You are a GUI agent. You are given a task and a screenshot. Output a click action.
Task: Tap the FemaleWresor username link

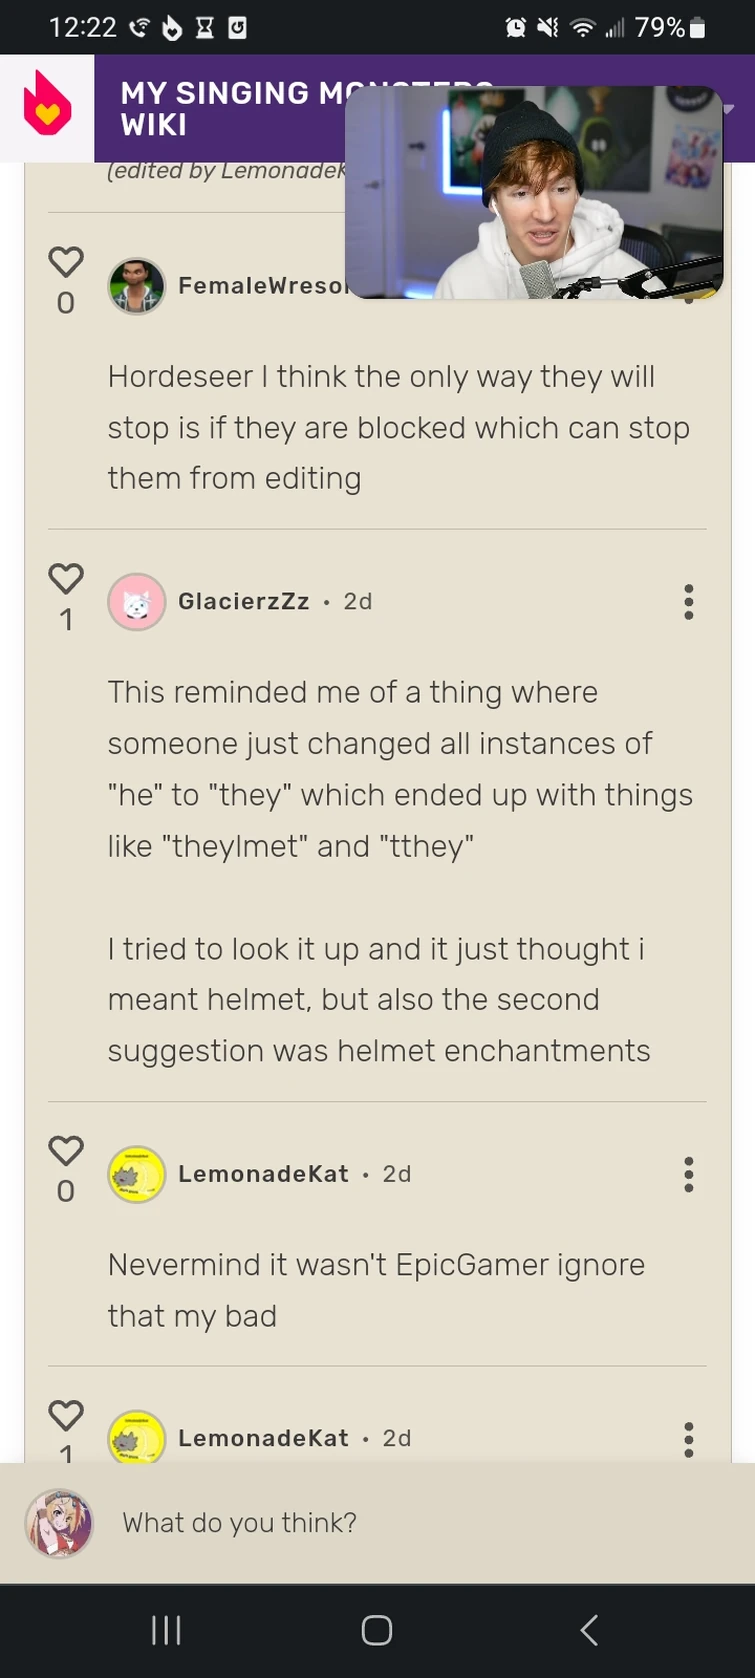pyautogui.click(x=260, y=286)
